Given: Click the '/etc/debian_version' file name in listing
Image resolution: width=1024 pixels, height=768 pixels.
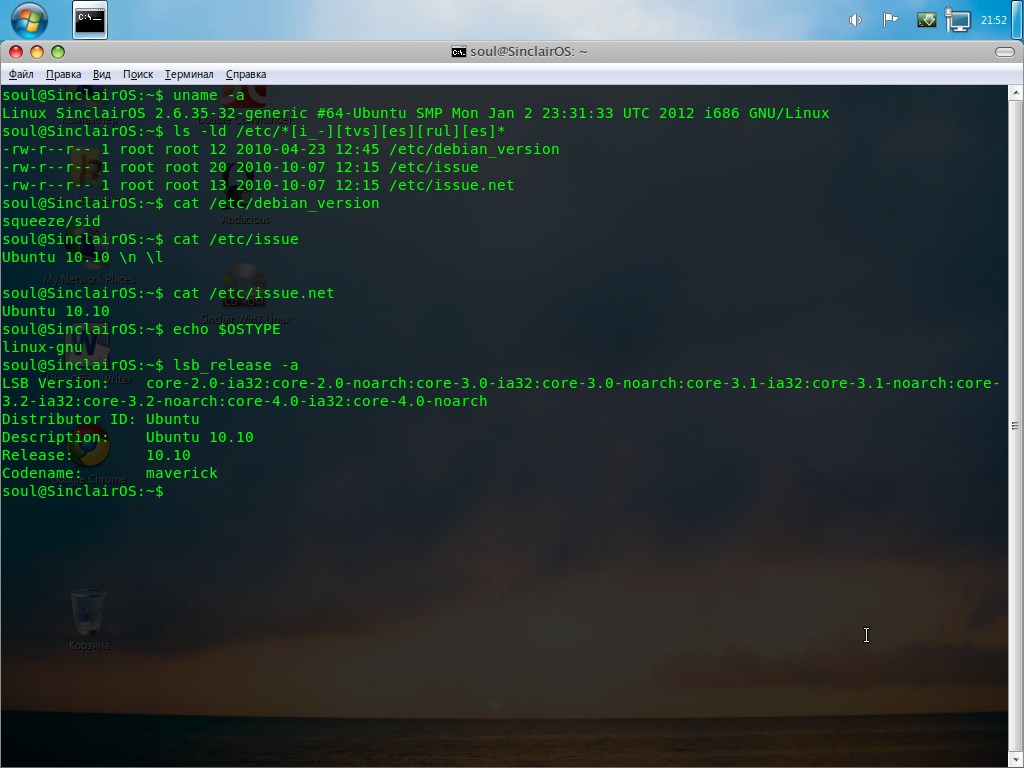Looking at the screenshot, I should [474, 150].
